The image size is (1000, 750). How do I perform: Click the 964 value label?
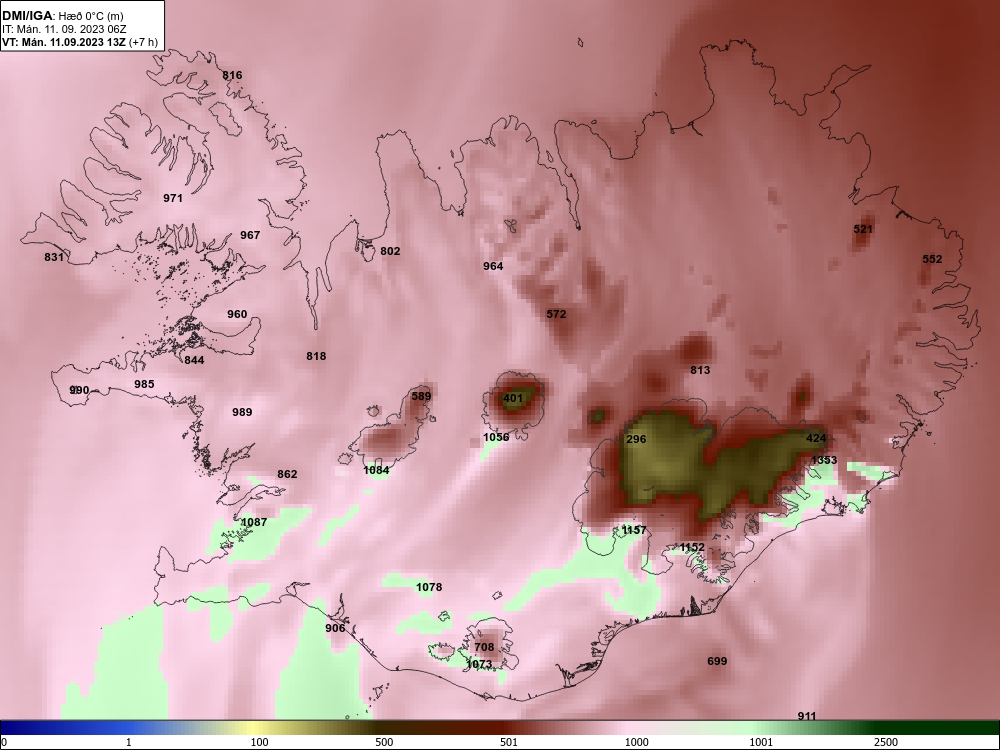493,266
